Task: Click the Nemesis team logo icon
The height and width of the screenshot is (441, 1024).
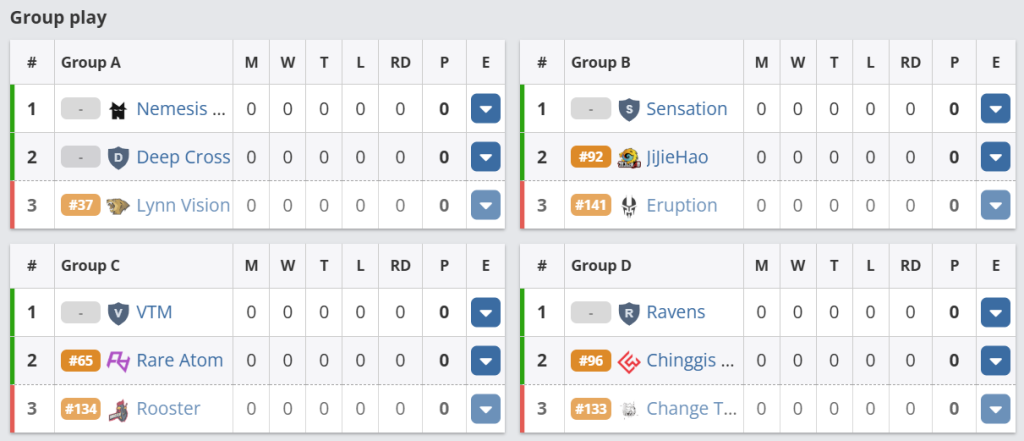Action: (x=118, y=109)
